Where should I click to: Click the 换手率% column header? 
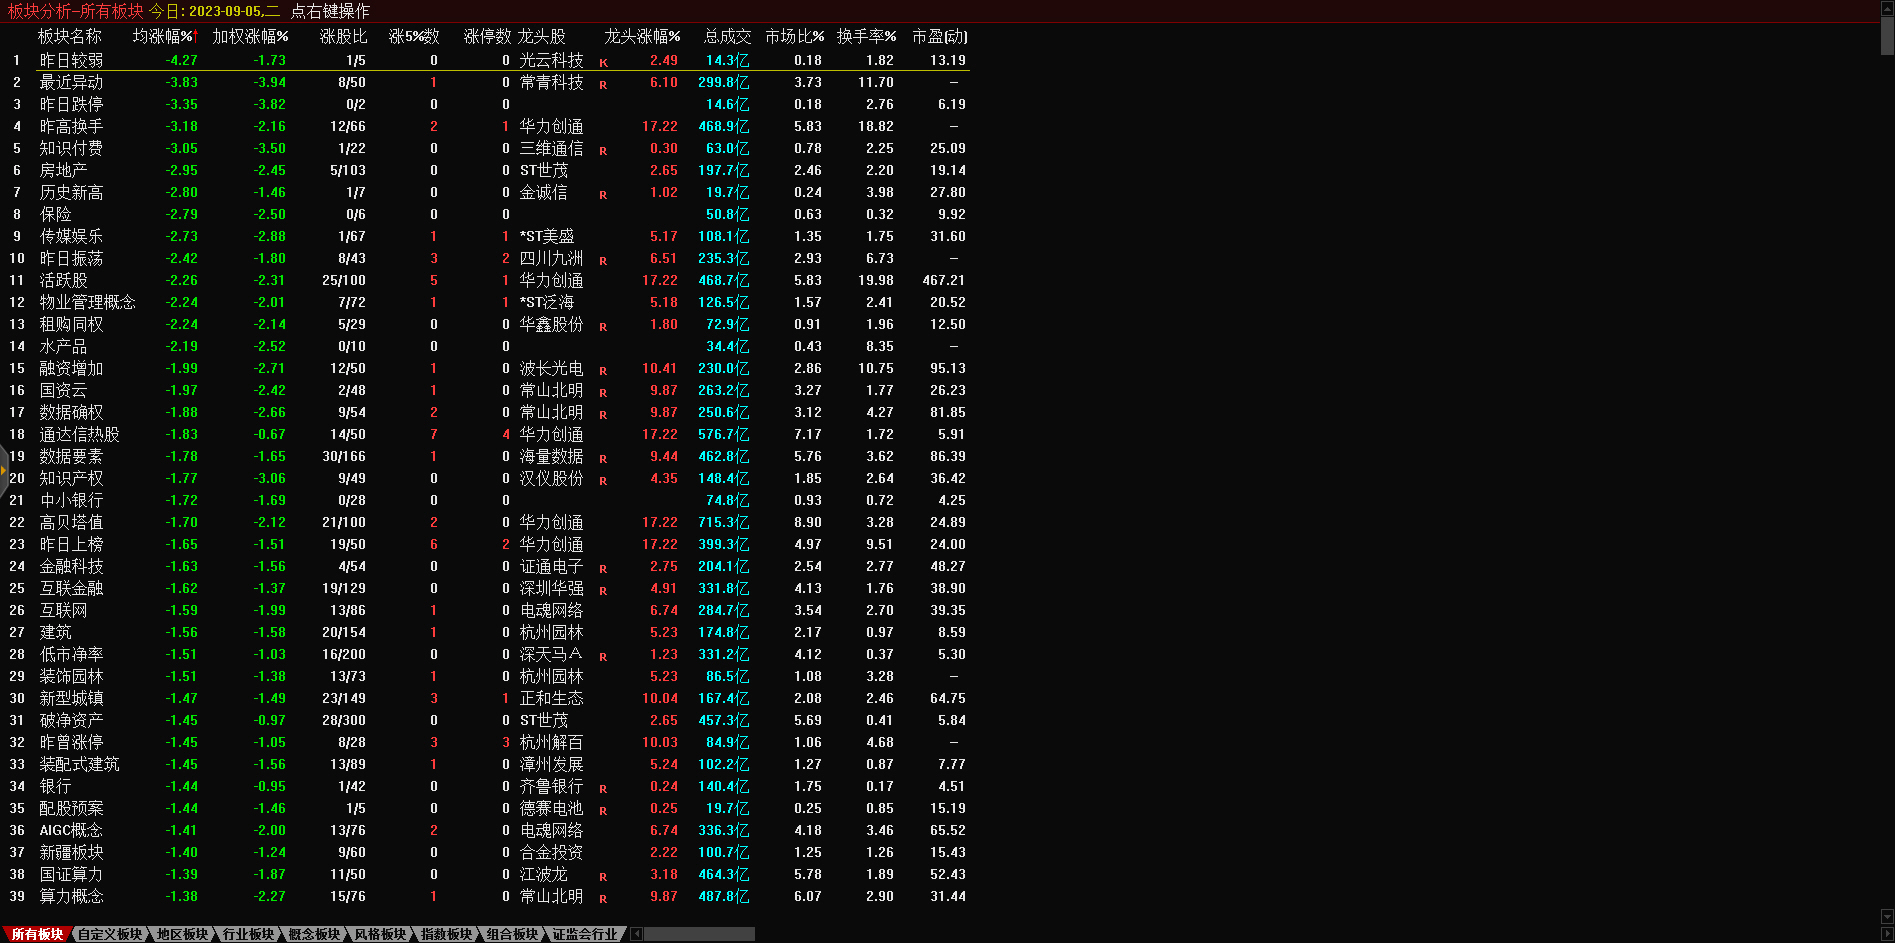point(866,37)
